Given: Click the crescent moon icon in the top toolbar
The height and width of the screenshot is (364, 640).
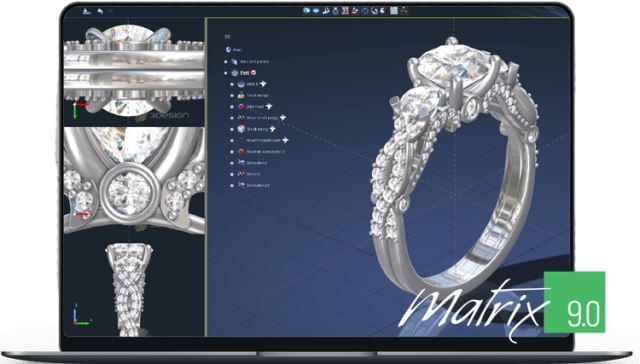Looking at the screenshot, I should coord(382,11).
